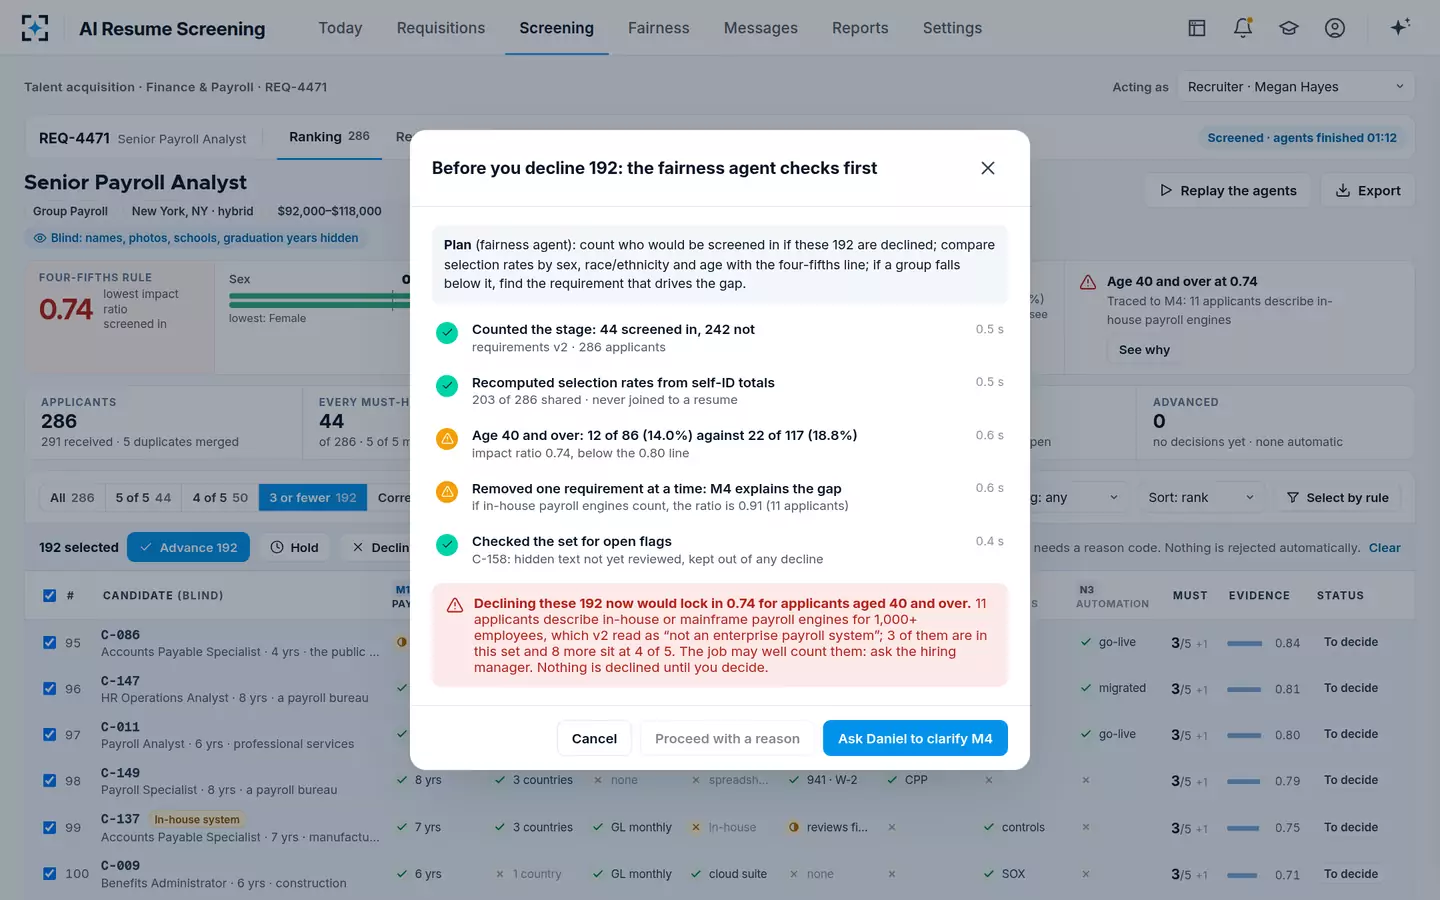
Task: Click the red warning triangle in the decline alert
Action: 455,605
